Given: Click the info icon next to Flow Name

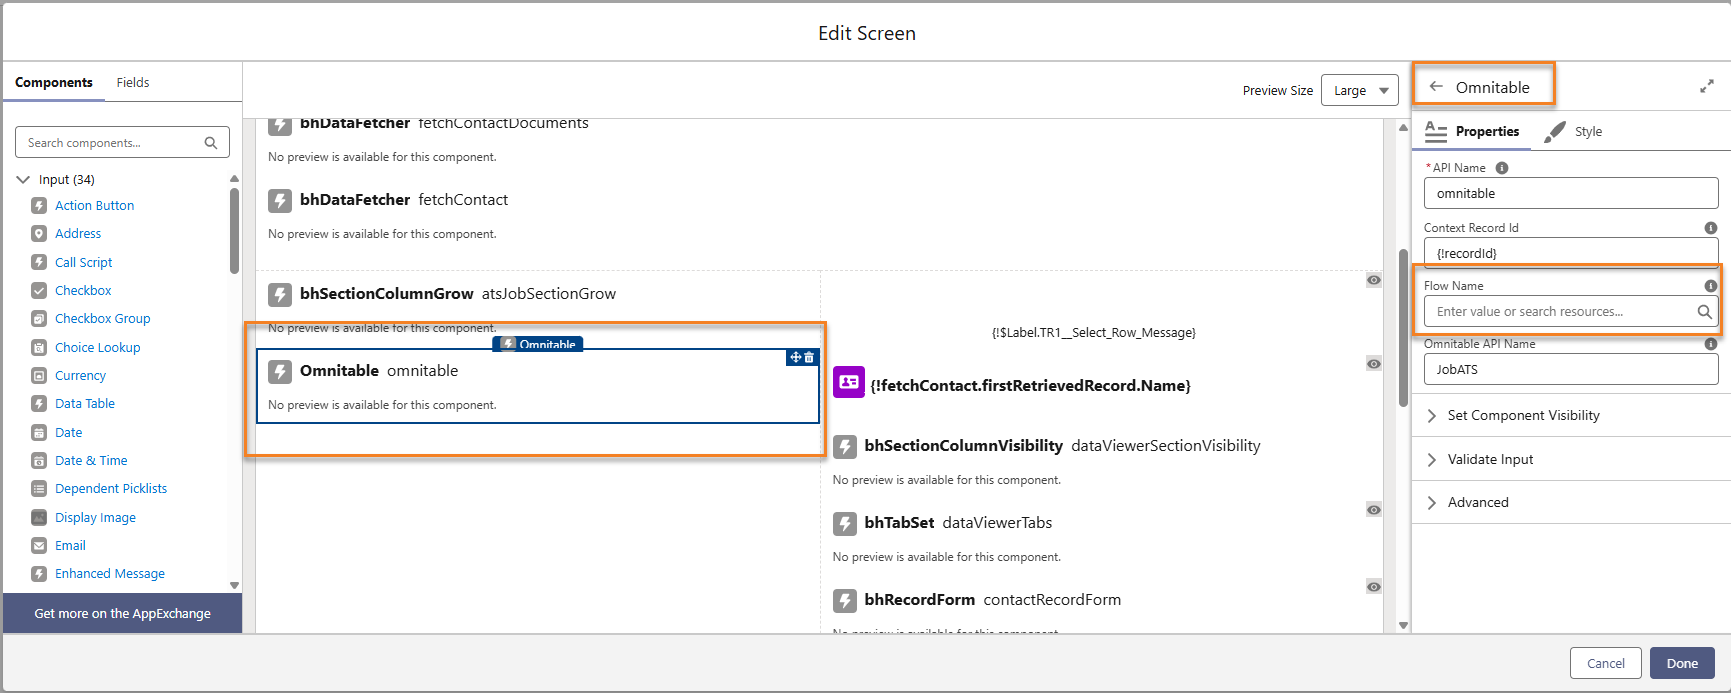Looking at the screenshot, I should [x=1710, y=286].
